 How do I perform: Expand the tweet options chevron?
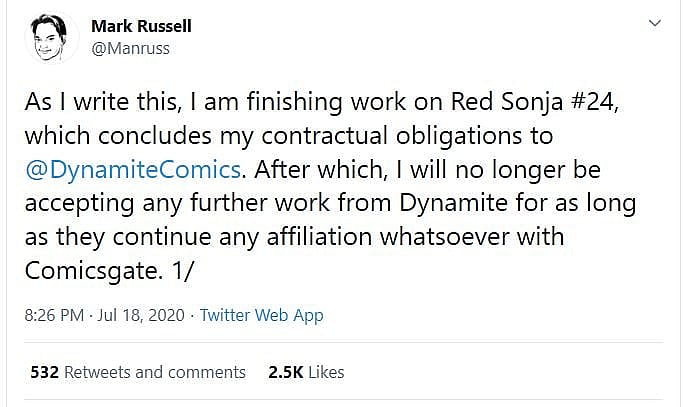pos(654,22)
